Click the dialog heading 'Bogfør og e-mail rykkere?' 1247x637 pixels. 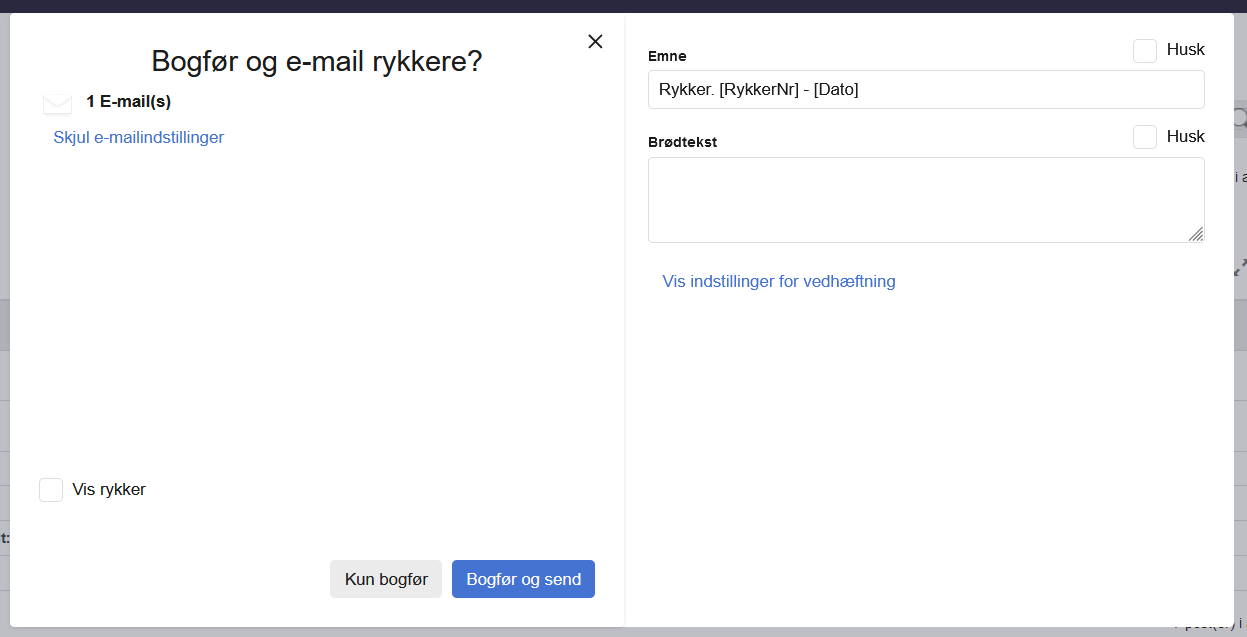tap(316, 61)
